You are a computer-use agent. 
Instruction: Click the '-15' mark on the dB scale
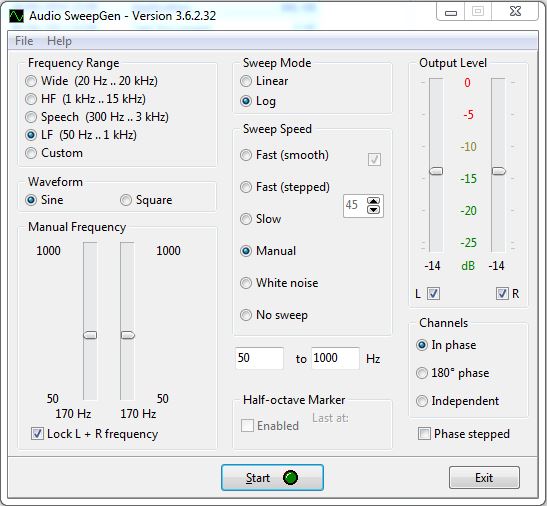click(468, 179)
